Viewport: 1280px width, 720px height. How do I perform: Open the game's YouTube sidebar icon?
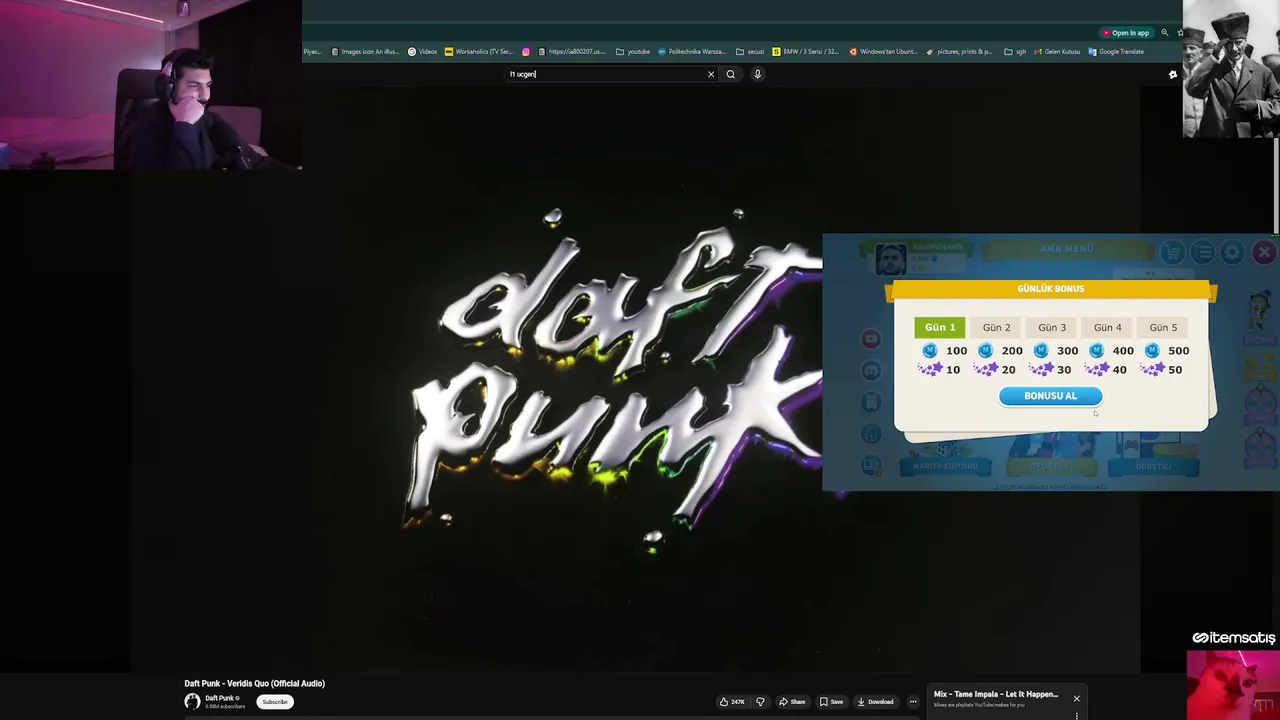871,339
